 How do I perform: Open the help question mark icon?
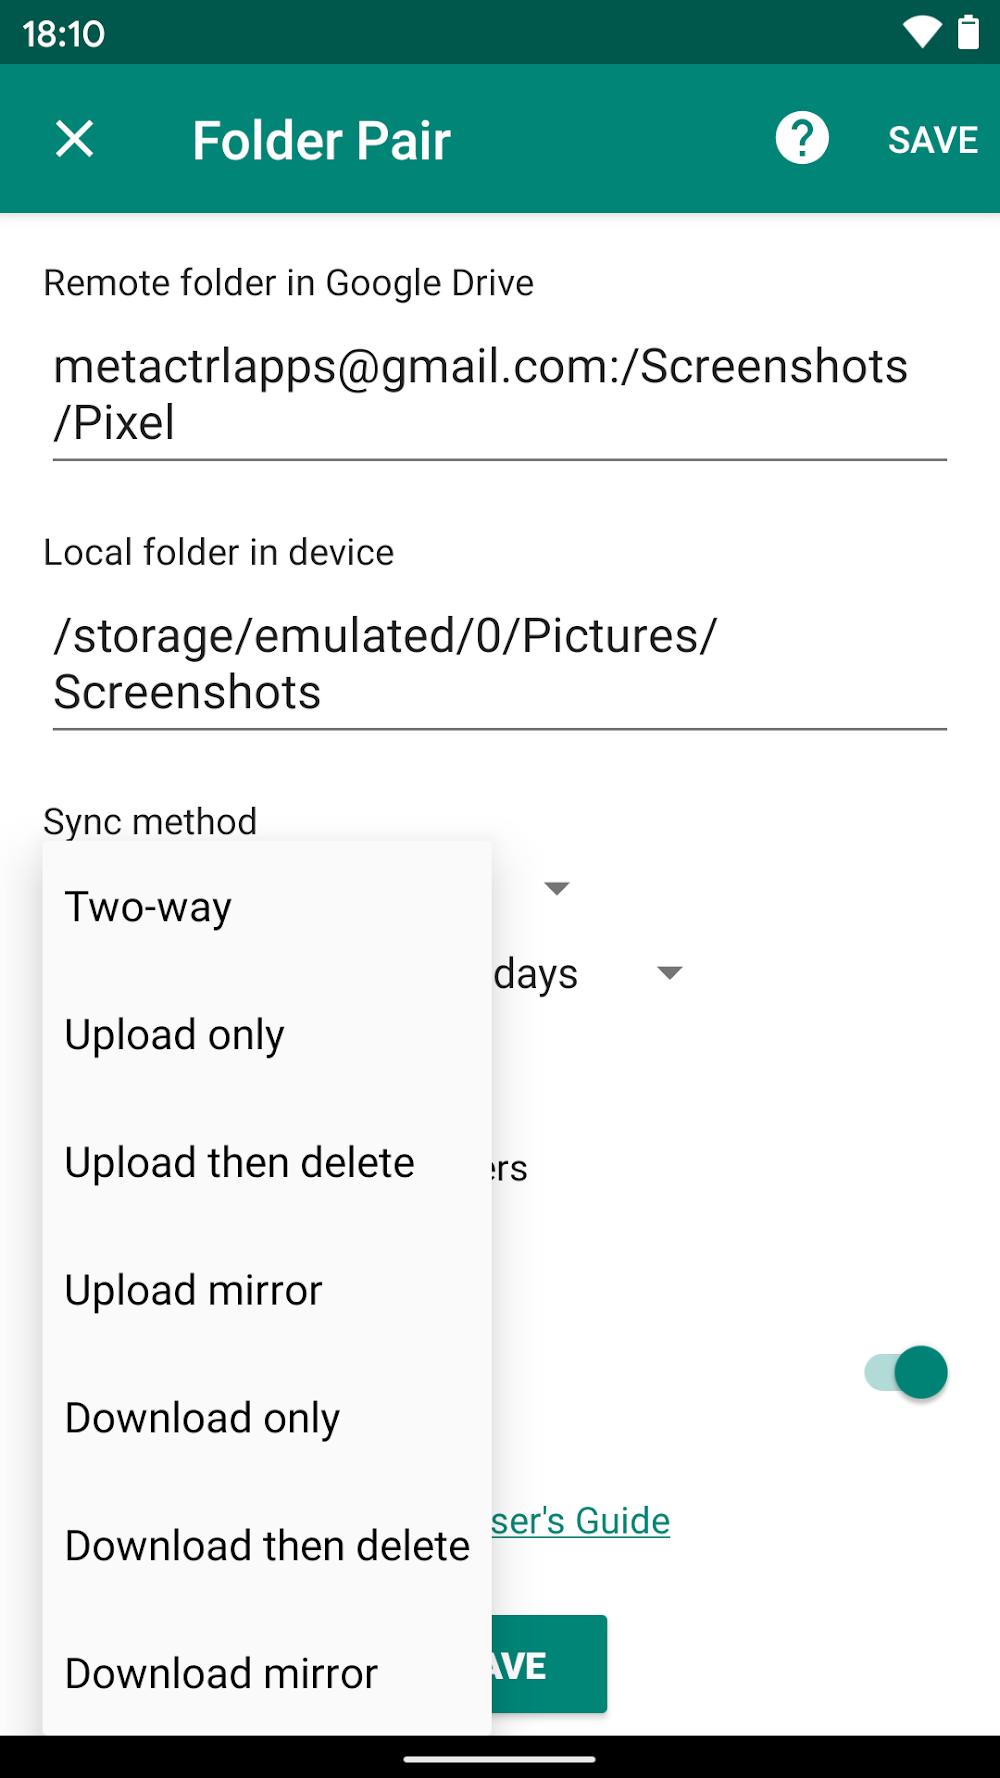click(801, 139)
